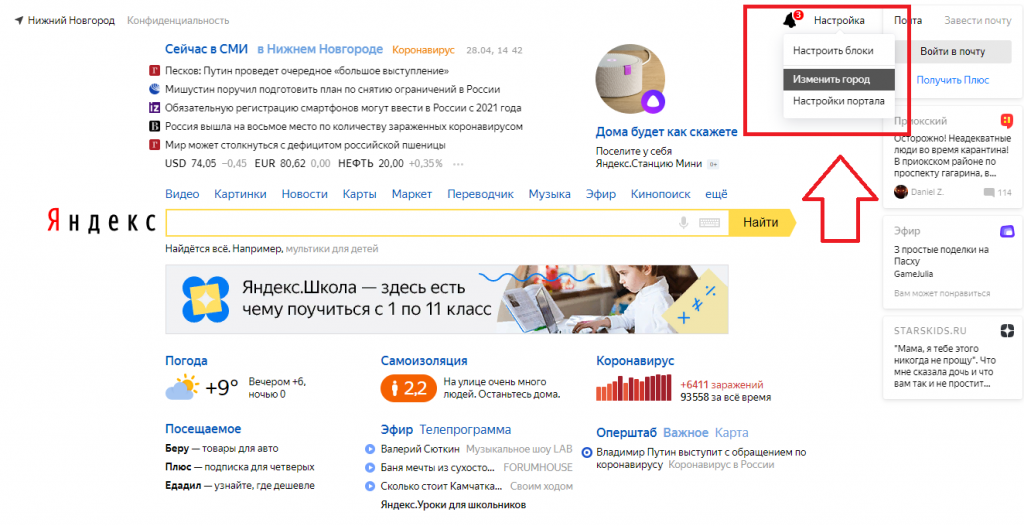Click the coronavirus red bar chart
Viewport: 1024px width, 526px height.
[x=634, y=387]
